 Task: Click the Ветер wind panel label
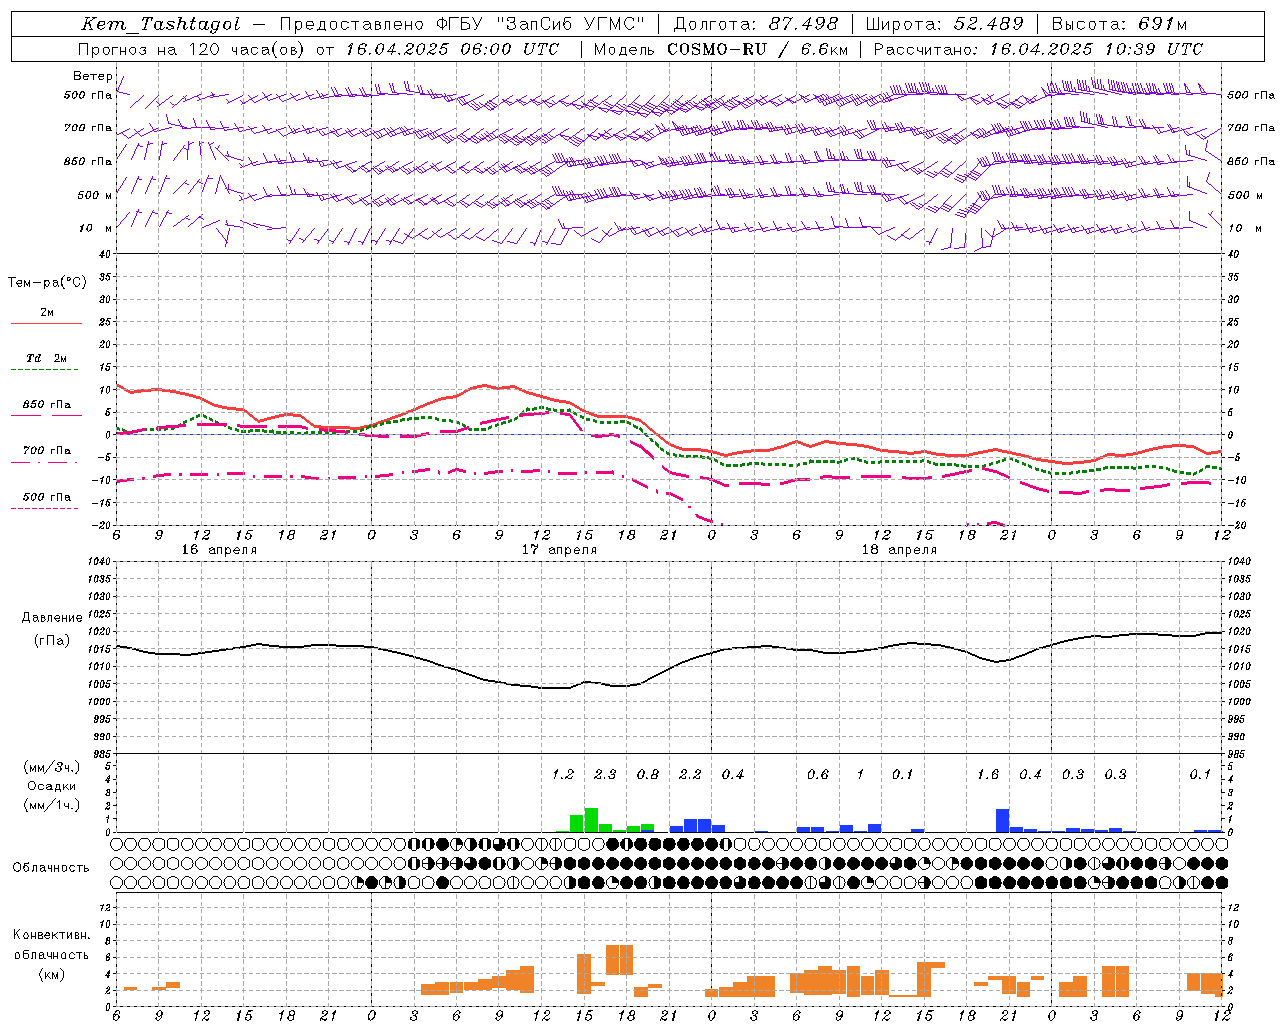[x=92, y=76]
